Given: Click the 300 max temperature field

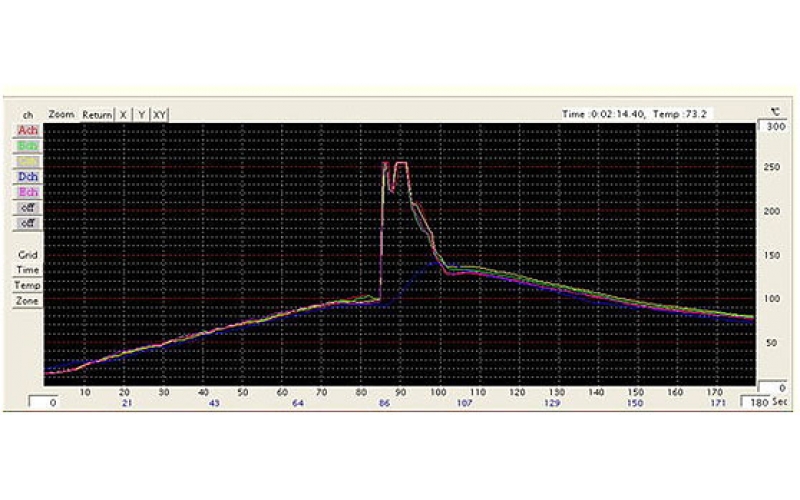Looking at the screenshot, I should point(774,128).
